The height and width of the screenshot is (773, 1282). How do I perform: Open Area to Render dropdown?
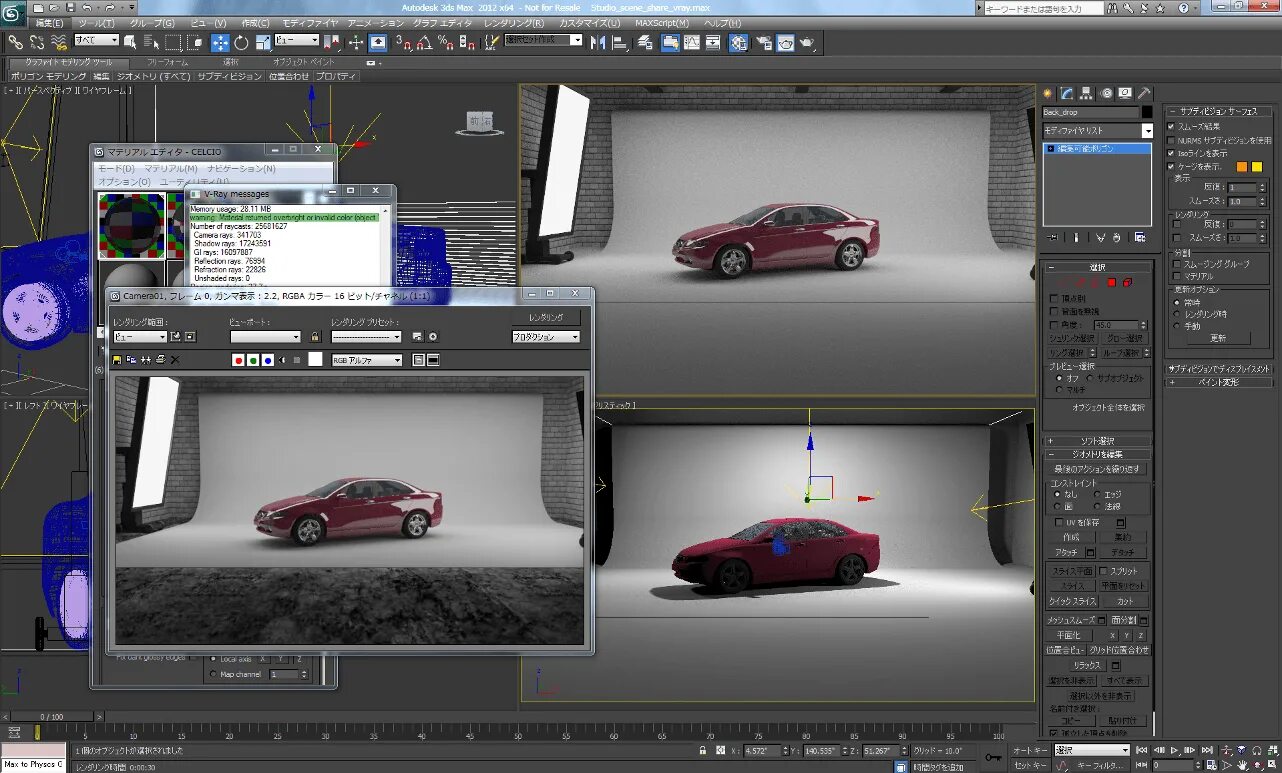click(x=140, y=337)
